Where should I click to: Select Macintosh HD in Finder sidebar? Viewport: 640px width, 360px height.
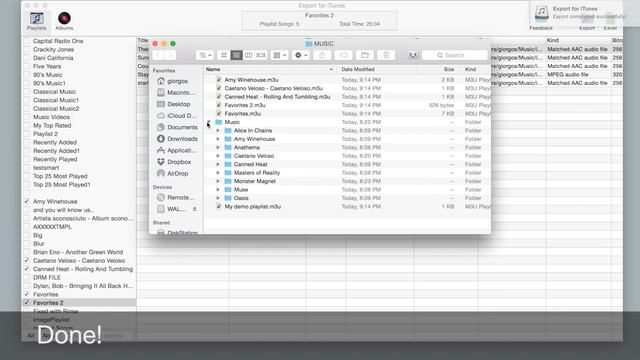[176, 92]
